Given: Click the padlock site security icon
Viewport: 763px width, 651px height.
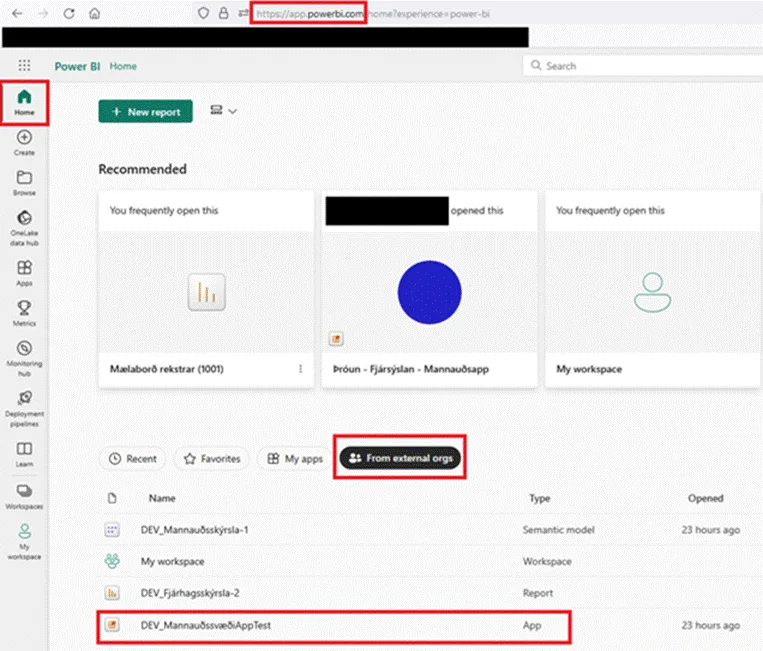Looking at the screenshot, I should pyautogui.click(x=223, y=13).
